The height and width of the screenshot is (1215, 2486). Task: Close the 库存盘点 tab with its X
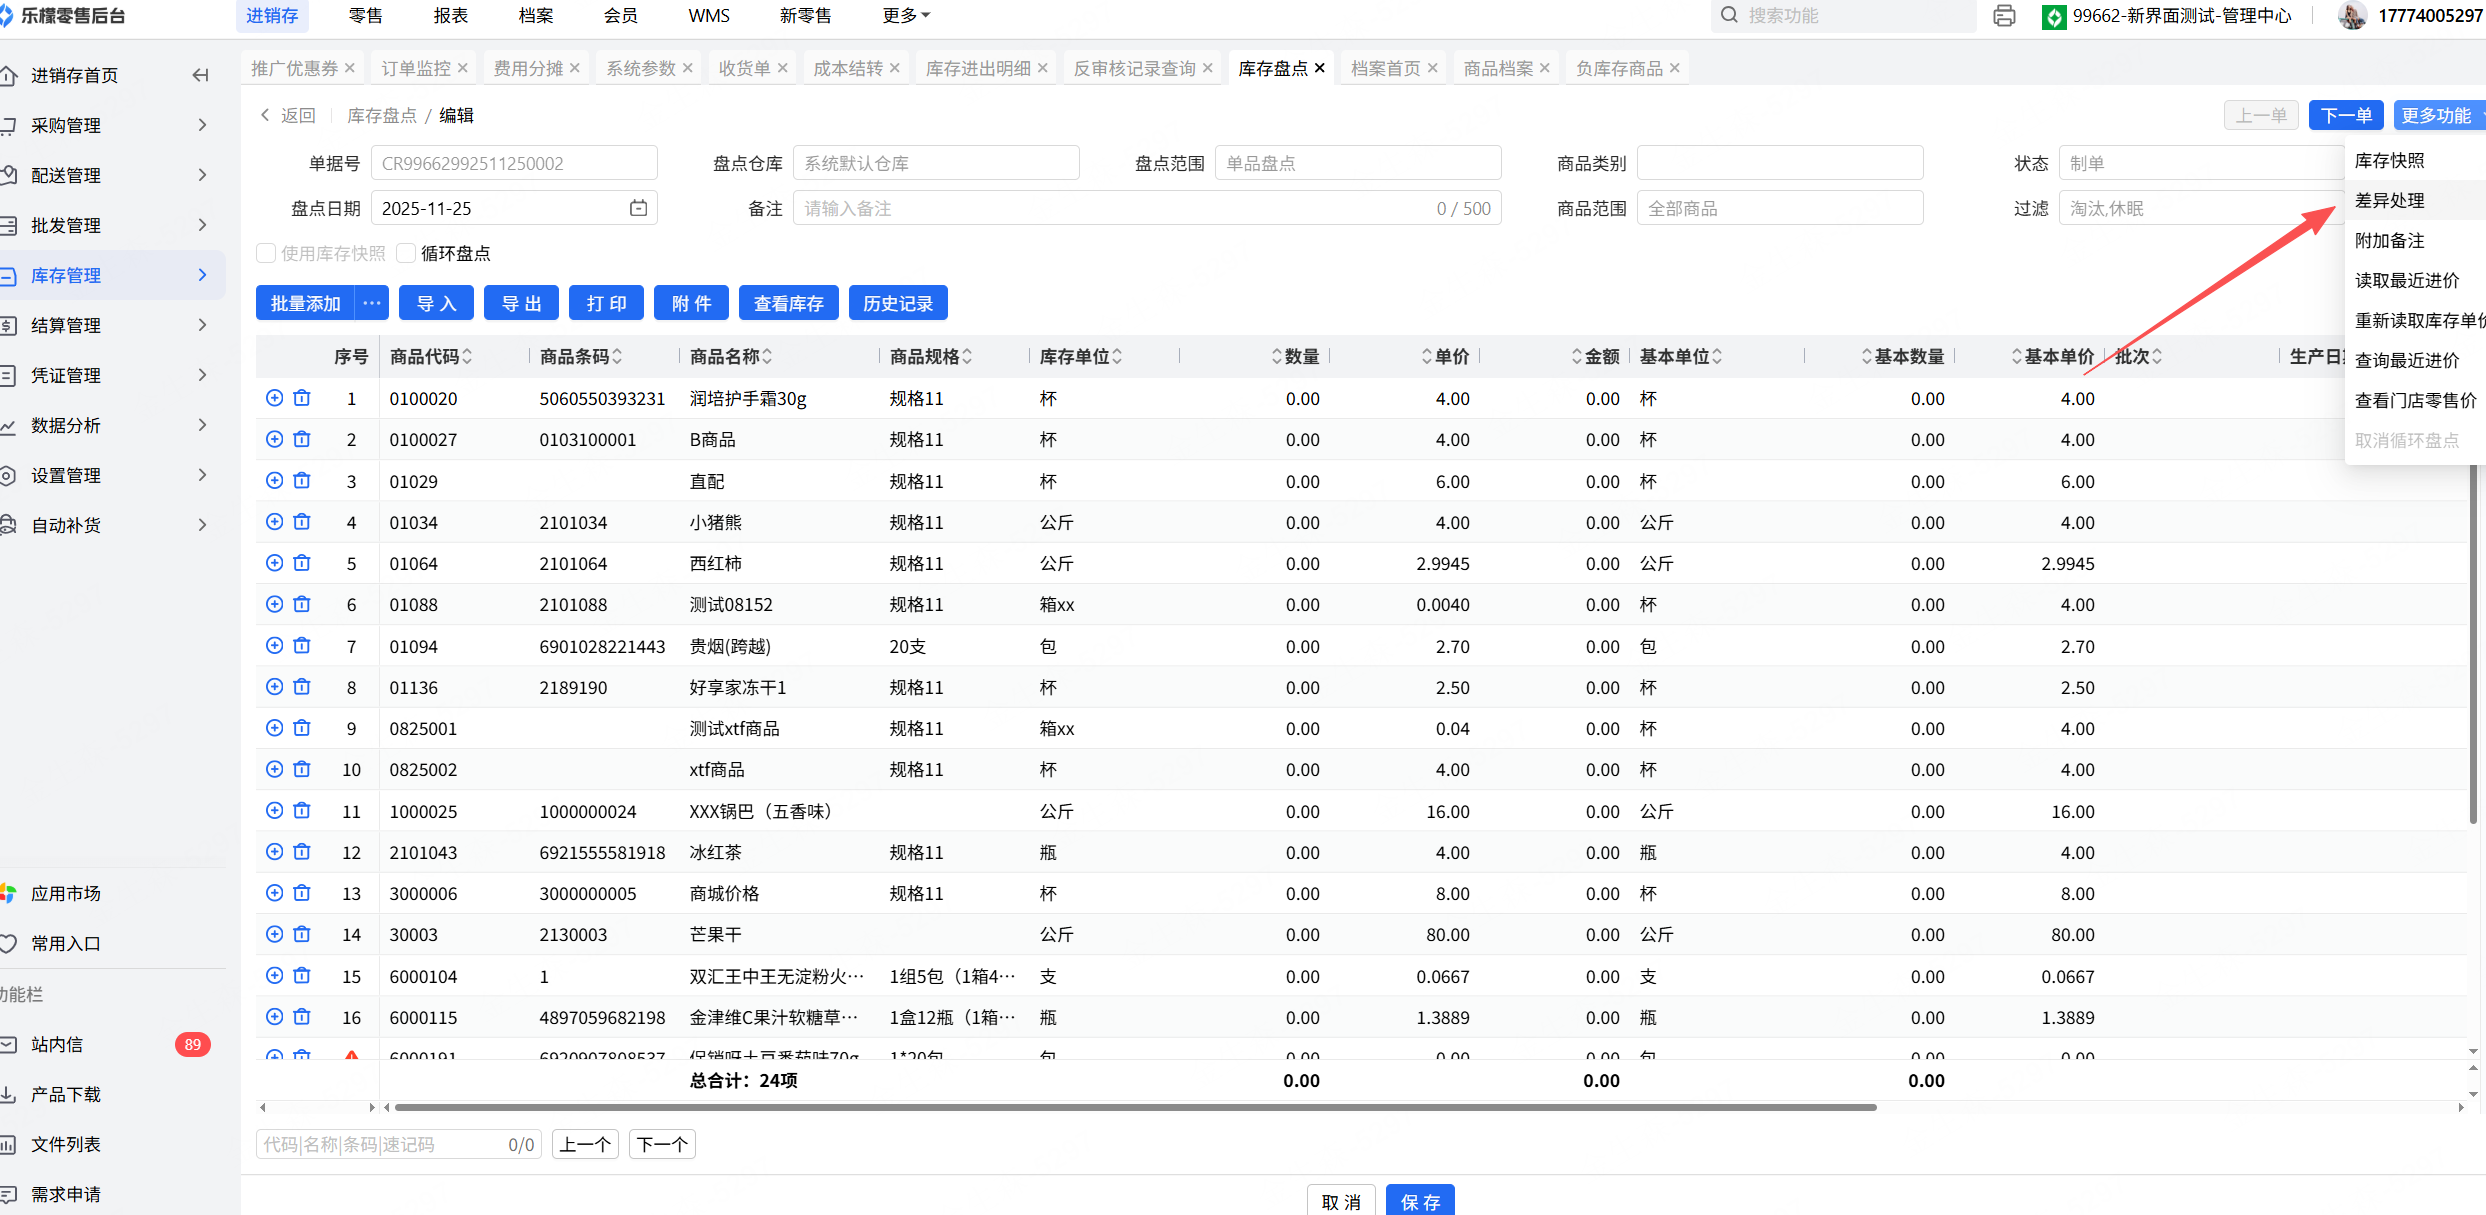[x=1320, y=68]
